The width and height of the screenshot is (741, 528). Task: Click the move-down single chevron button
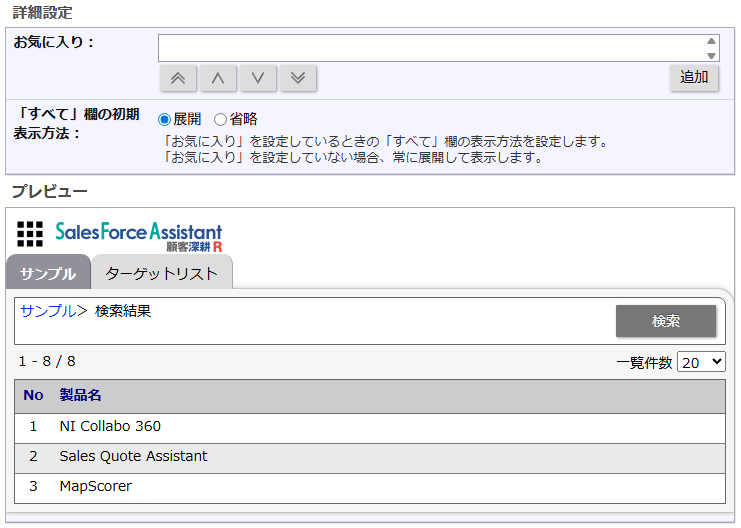[x=258, y=78]
